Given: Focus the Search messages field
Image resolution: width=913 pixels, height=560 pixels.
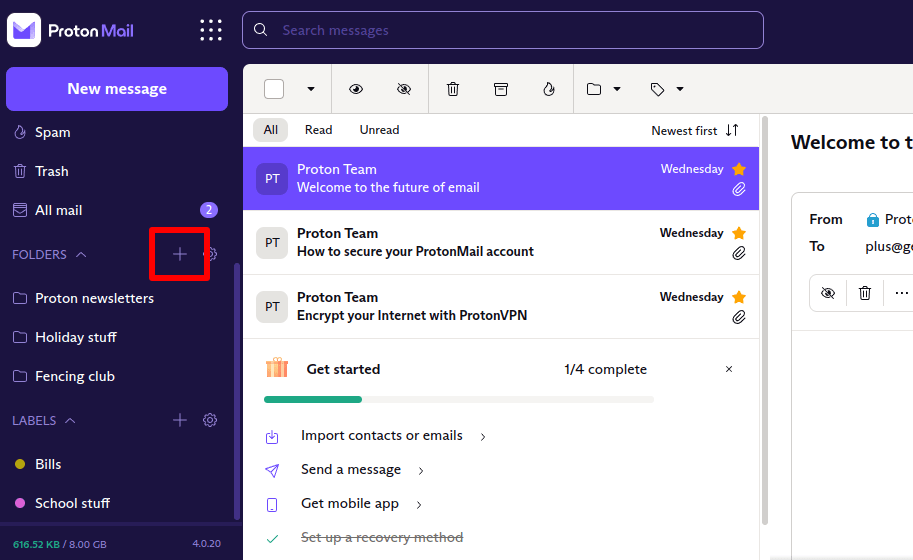Looking at the screenshot, I should (503, 30).
